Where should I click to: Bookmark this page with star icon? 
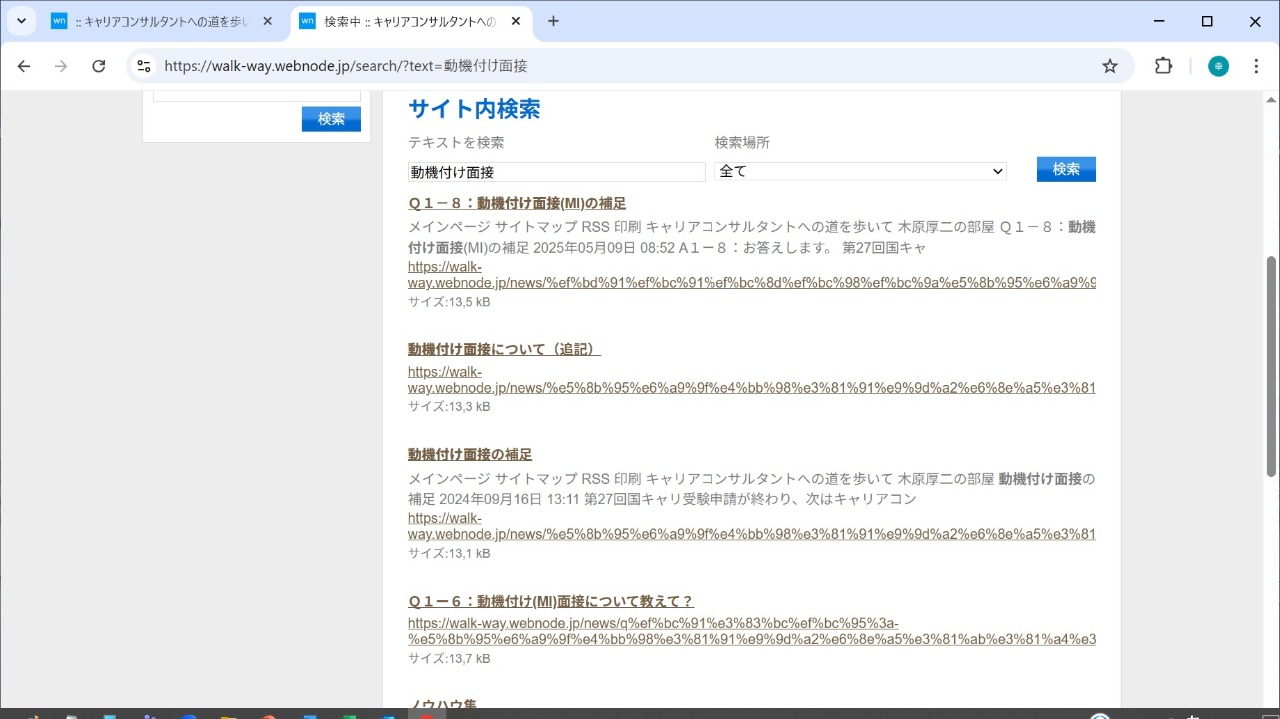click(1109, 66)
